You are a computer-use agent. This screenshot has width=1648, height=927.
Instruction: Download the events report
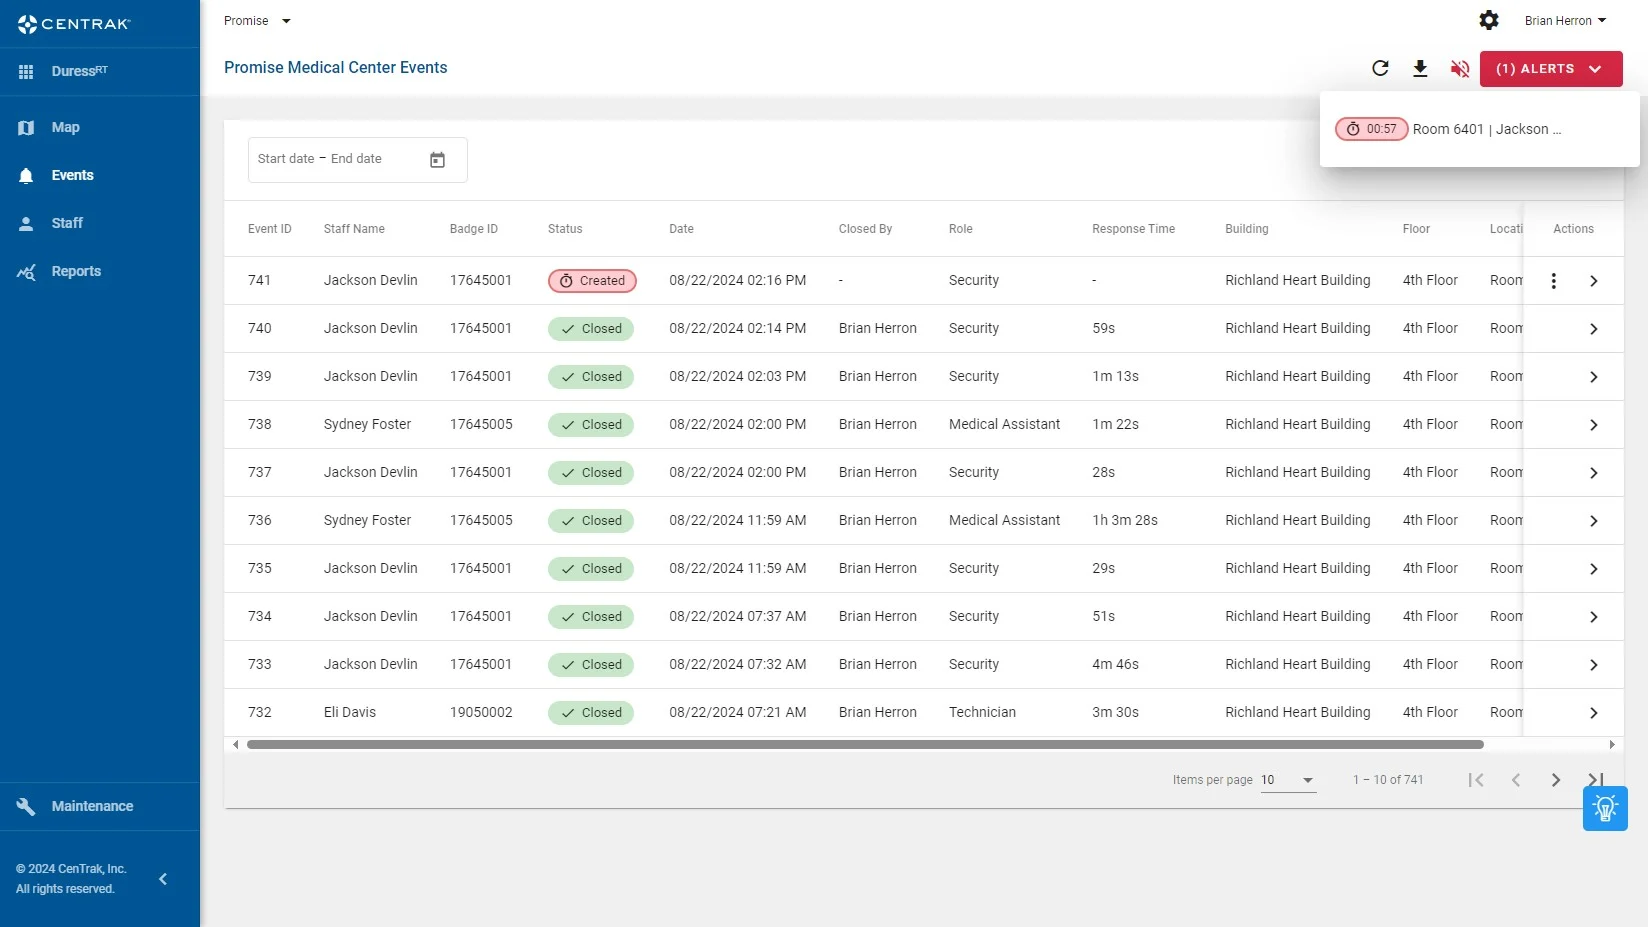[x=1420, y=68]
